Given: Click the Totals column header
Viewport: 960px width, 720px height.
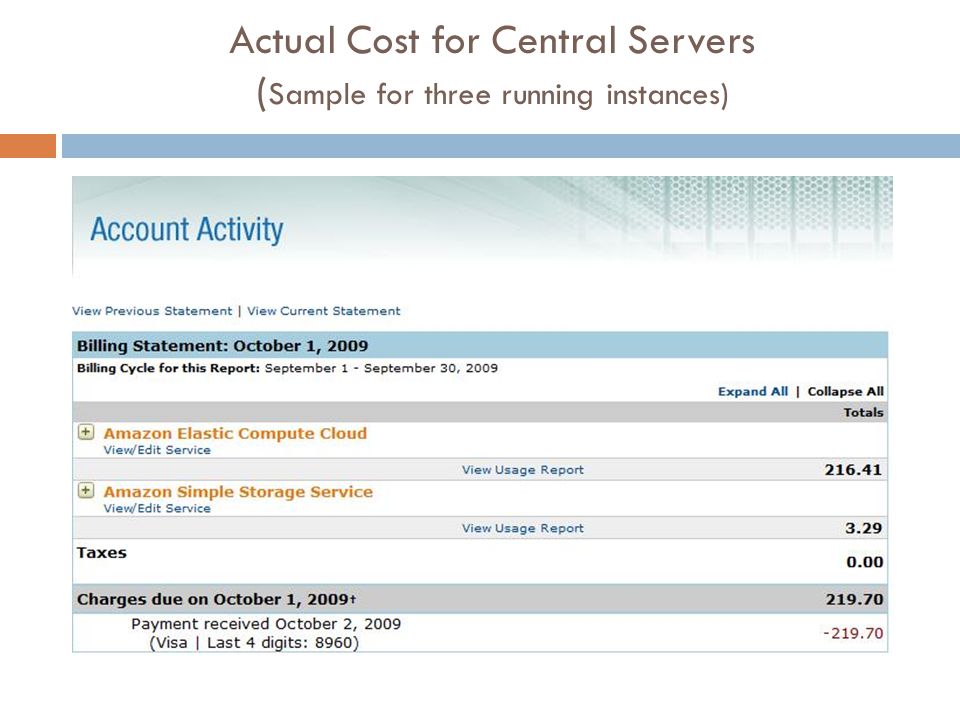Looking at the screenshot, I should tap(863, 413).
